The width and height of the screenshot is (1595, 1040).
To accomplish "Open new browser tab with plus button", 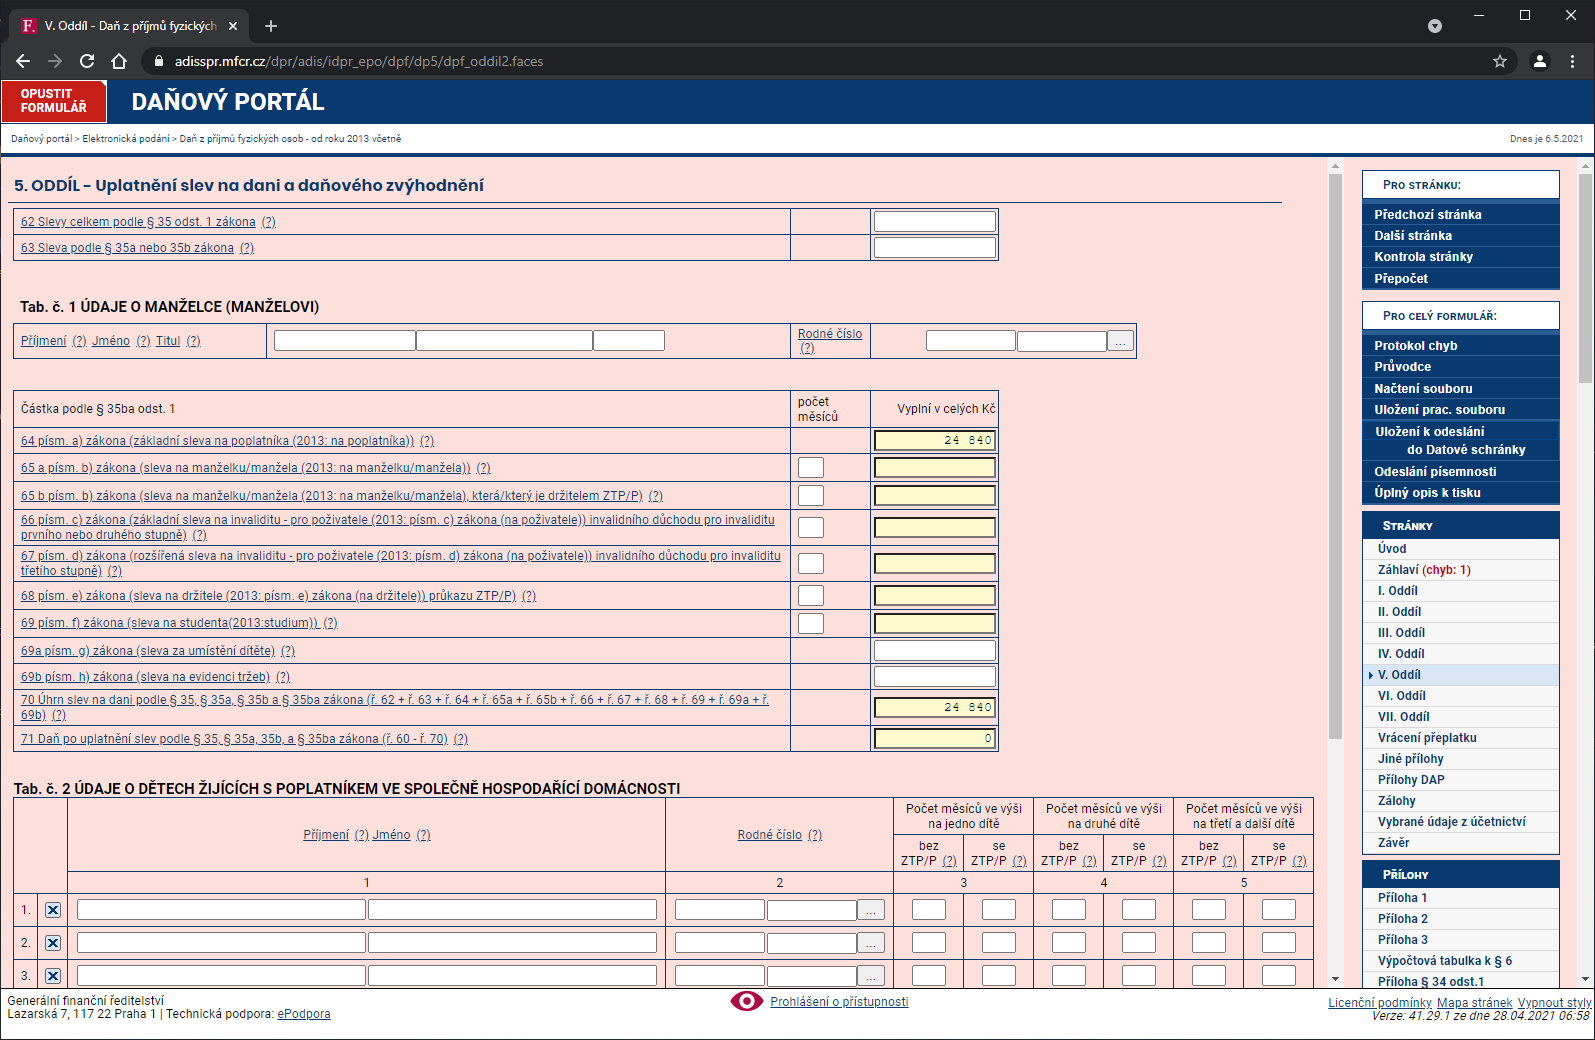I will 271,26.
